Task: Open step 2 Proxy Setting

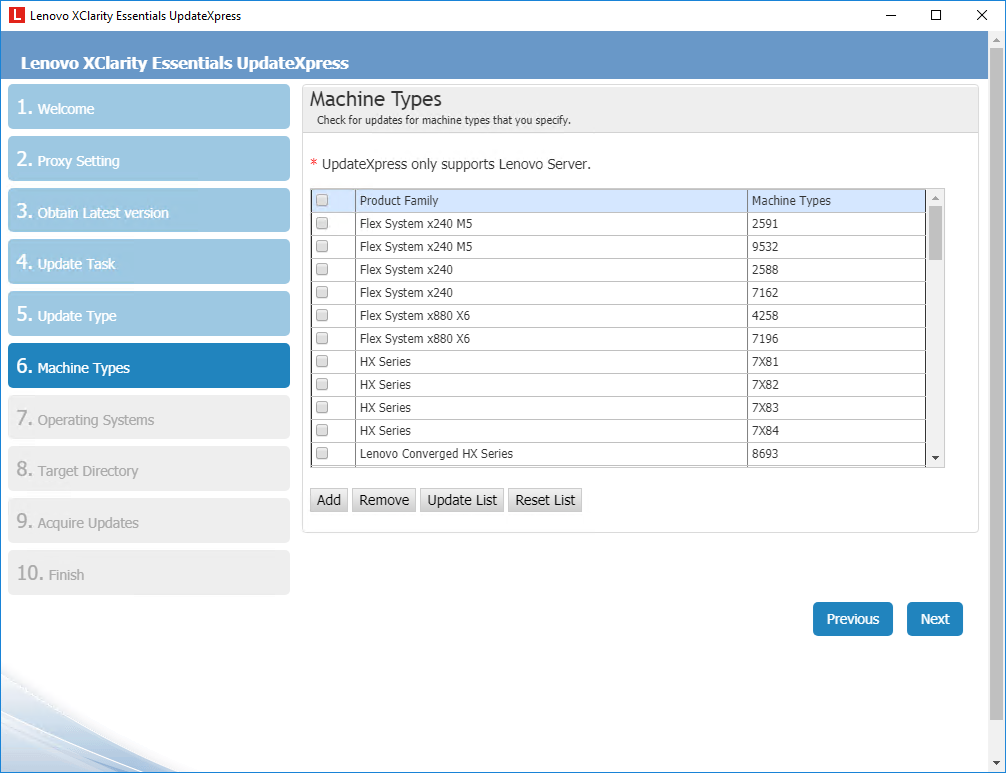Action: click(149, 158)
